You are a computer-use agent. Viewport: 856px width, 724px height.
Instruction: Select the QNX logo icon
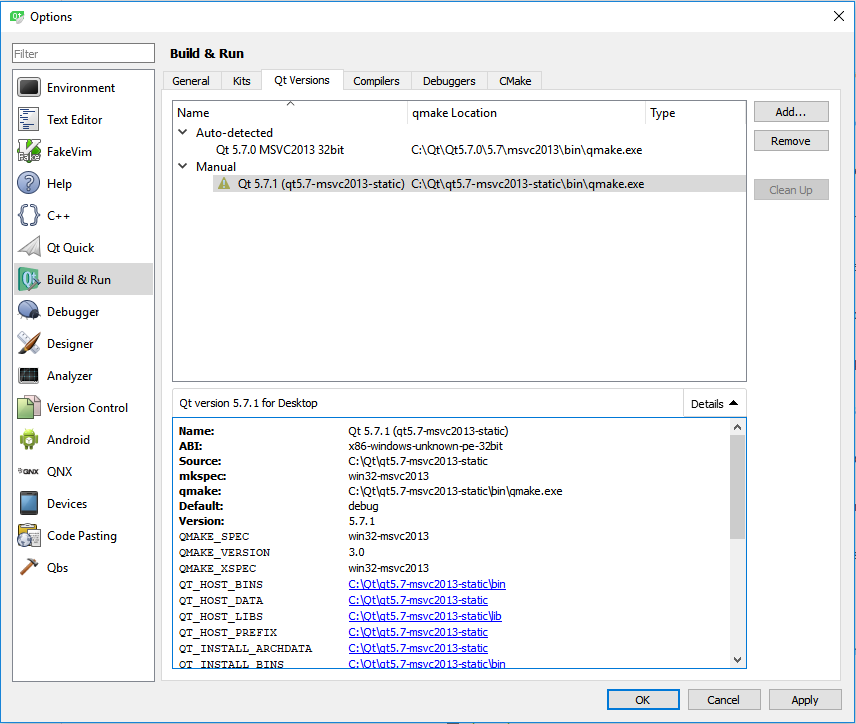click(x=28, y=471)
